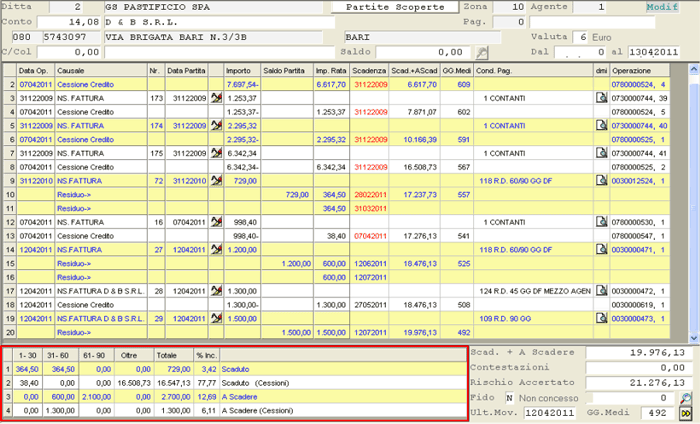Click the Causale column header
The height and width of the screenshot is (424, 700).
pos(76,72)
